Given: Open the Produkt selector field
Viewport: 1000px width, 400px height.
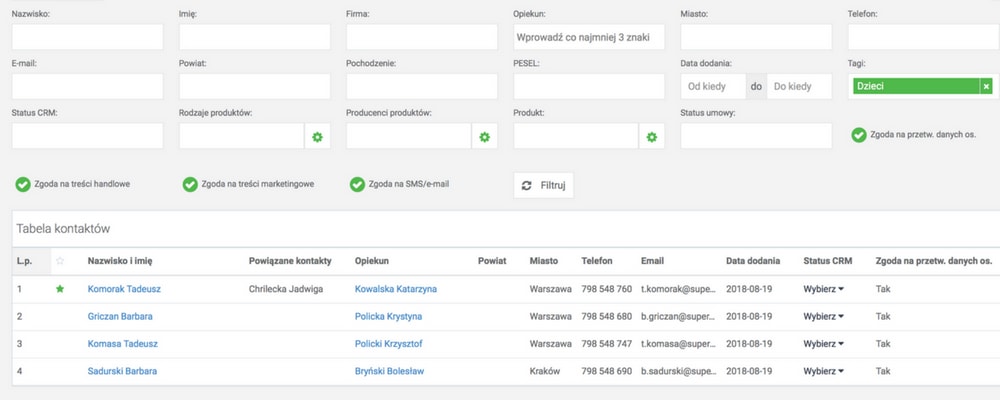Looking at the screenshot, I should coord(576,137).
